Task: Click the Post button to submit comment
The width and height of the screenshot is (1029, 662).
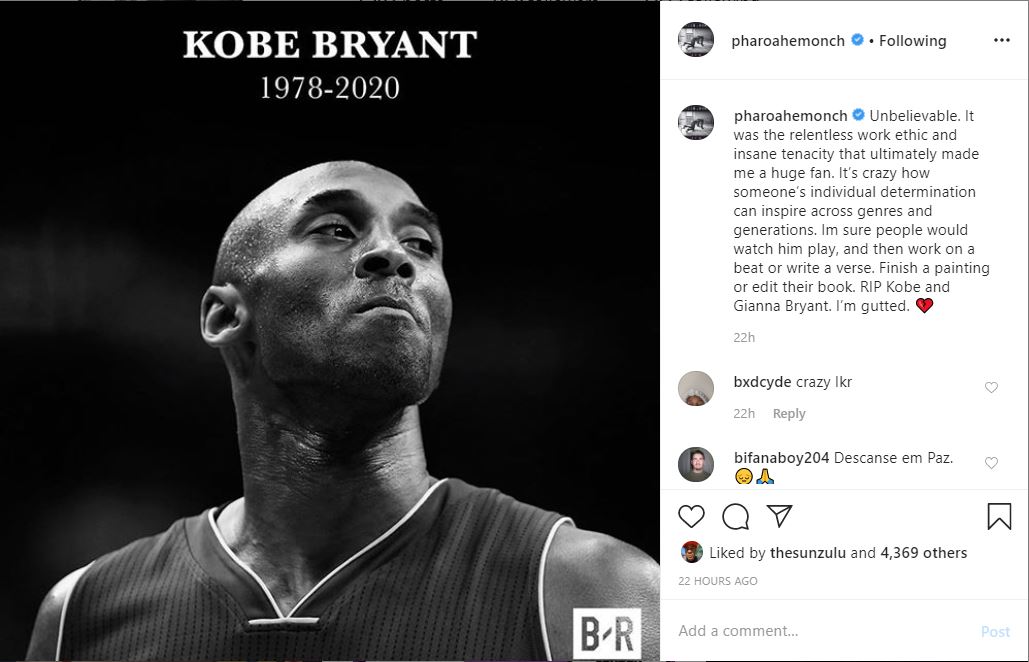Action: coord(995,631)
